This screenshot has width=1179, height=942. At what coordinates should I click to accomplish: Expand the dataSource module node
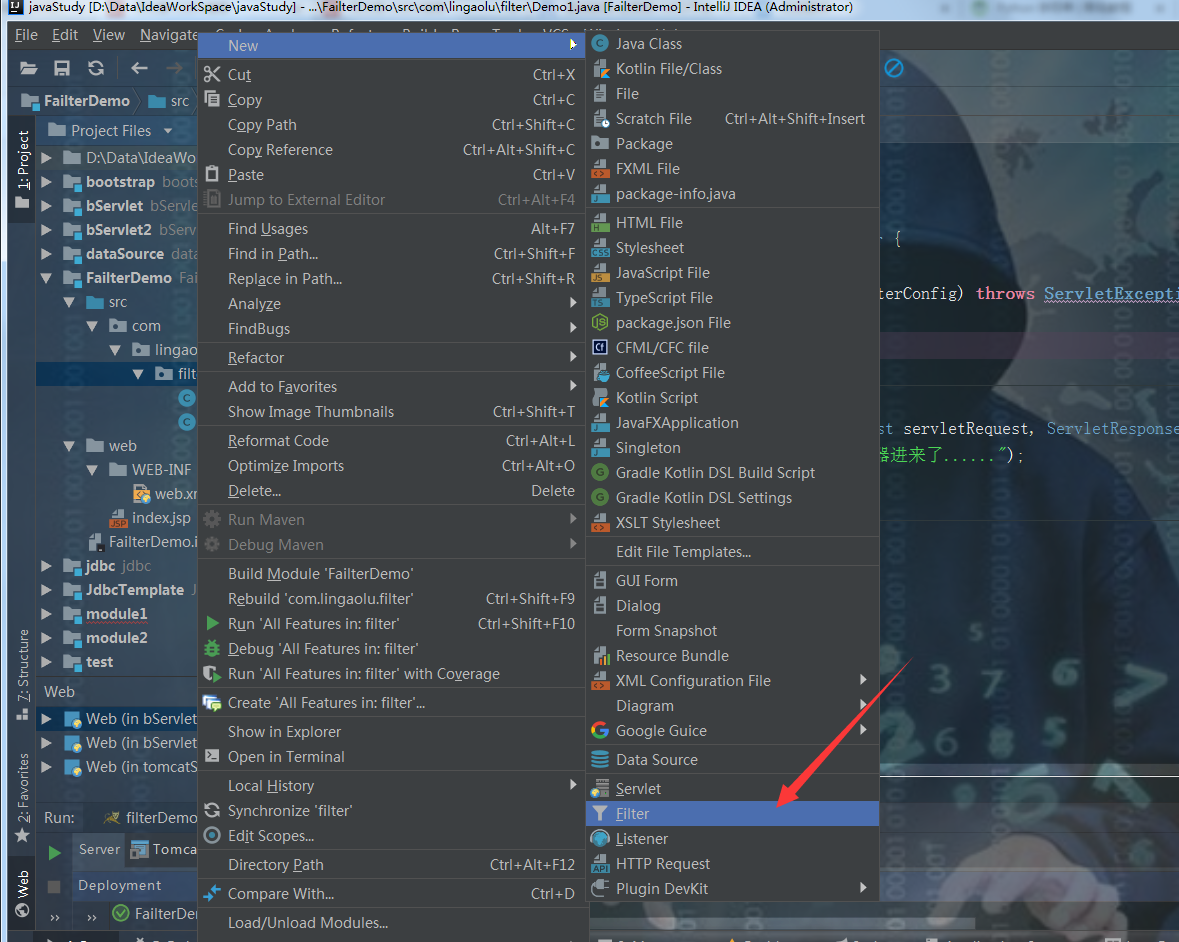click(x=47, y=254)
